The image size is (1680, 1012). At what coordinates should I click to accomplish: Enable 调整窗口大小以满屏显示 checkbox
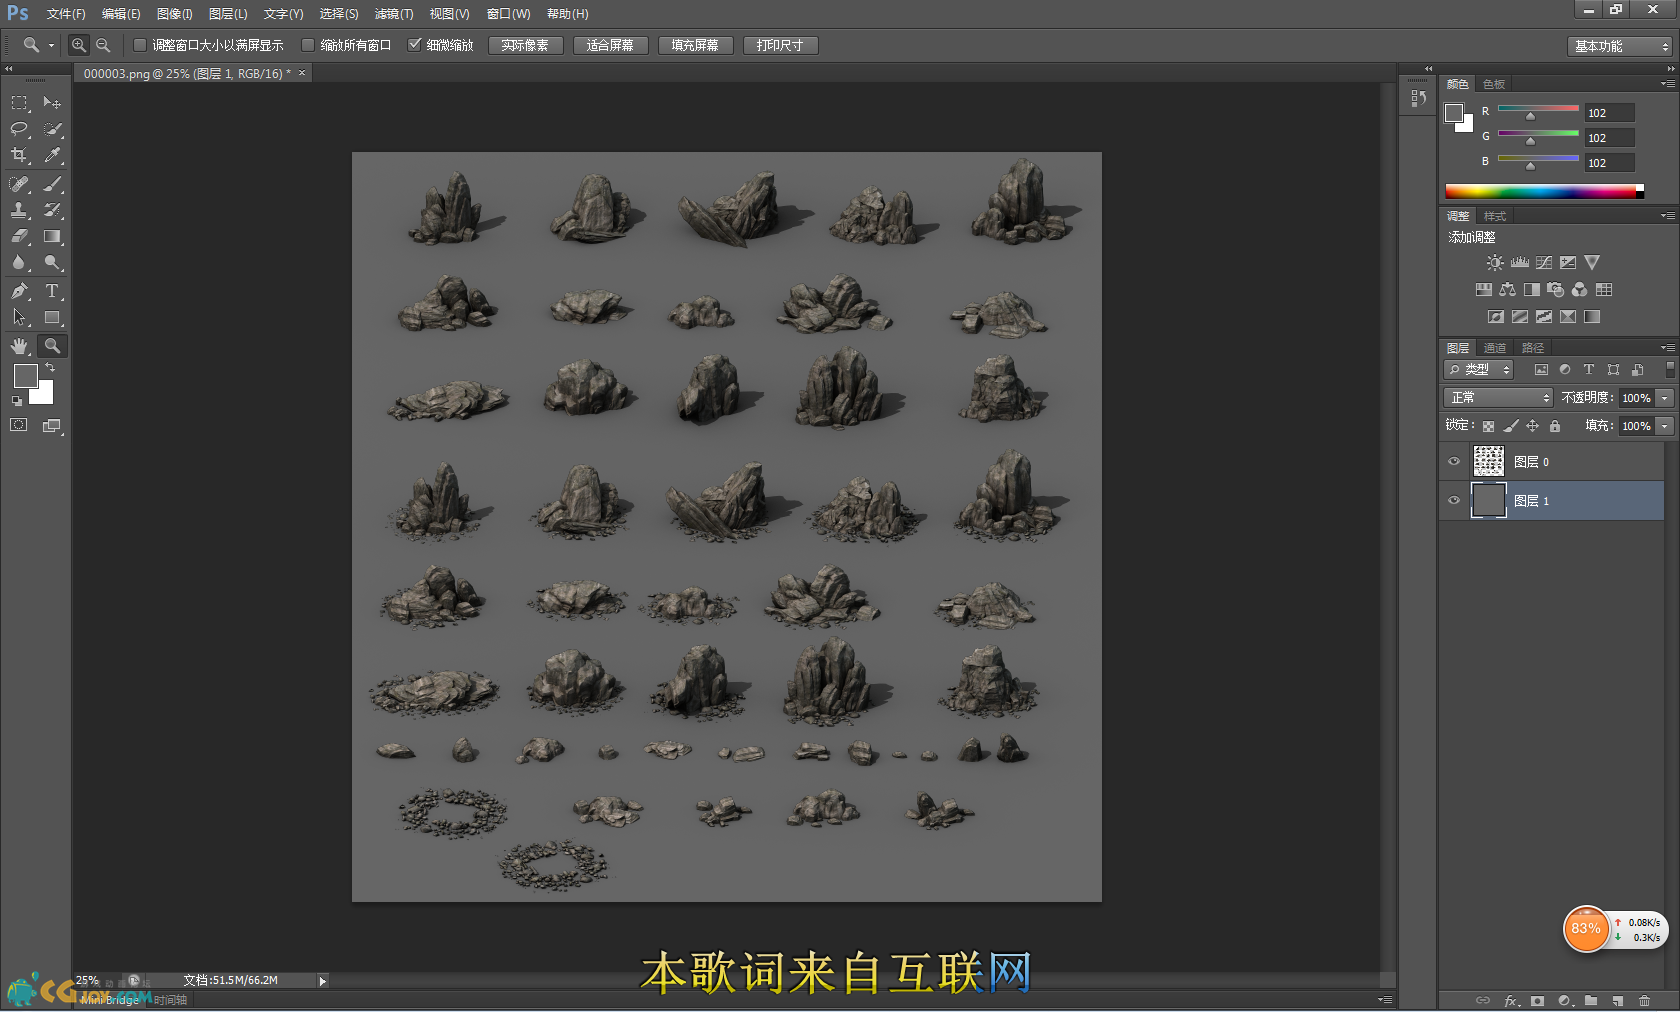pyautogui.click(x=140, y=45)
